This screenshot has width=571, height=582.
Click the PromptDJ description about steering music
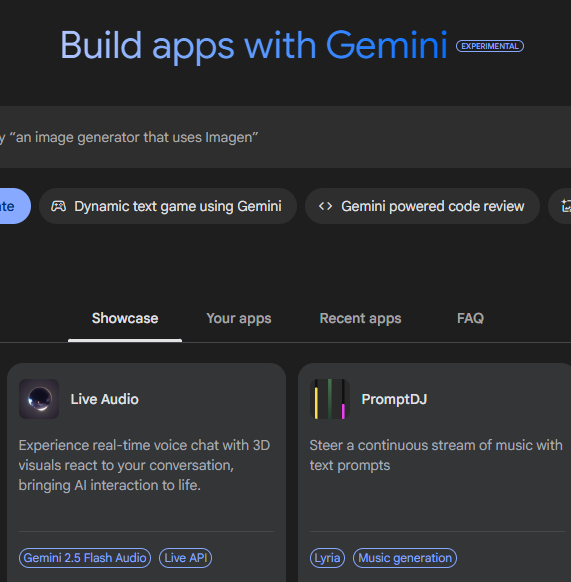coord(436,455)
